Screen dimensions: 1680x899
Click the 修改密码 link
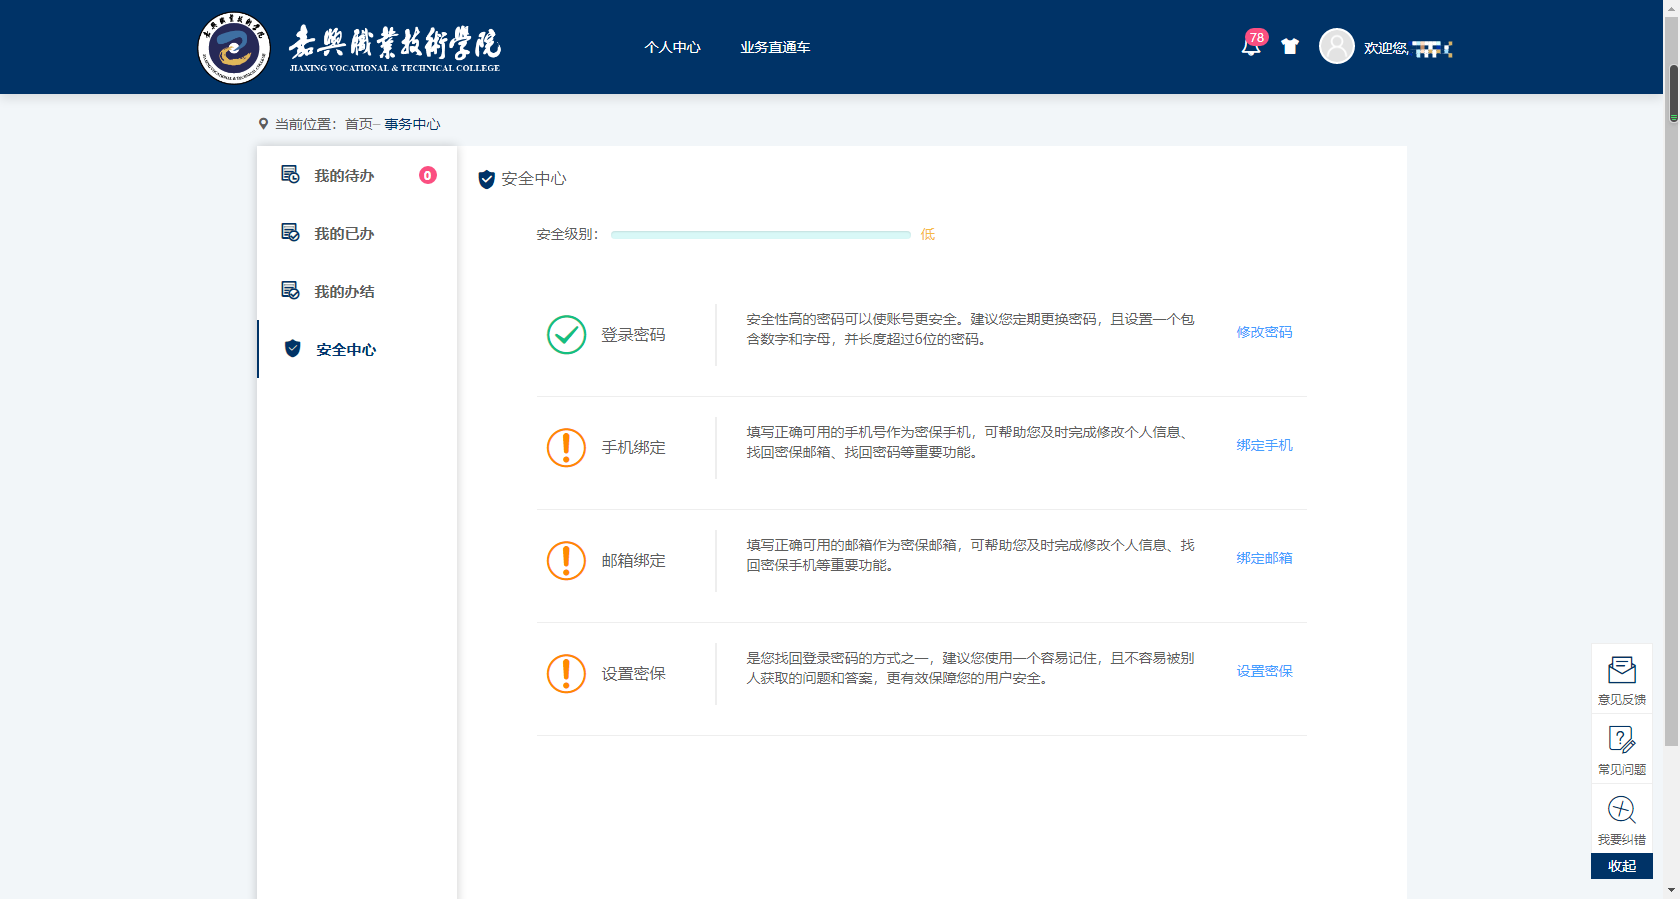1264,332
